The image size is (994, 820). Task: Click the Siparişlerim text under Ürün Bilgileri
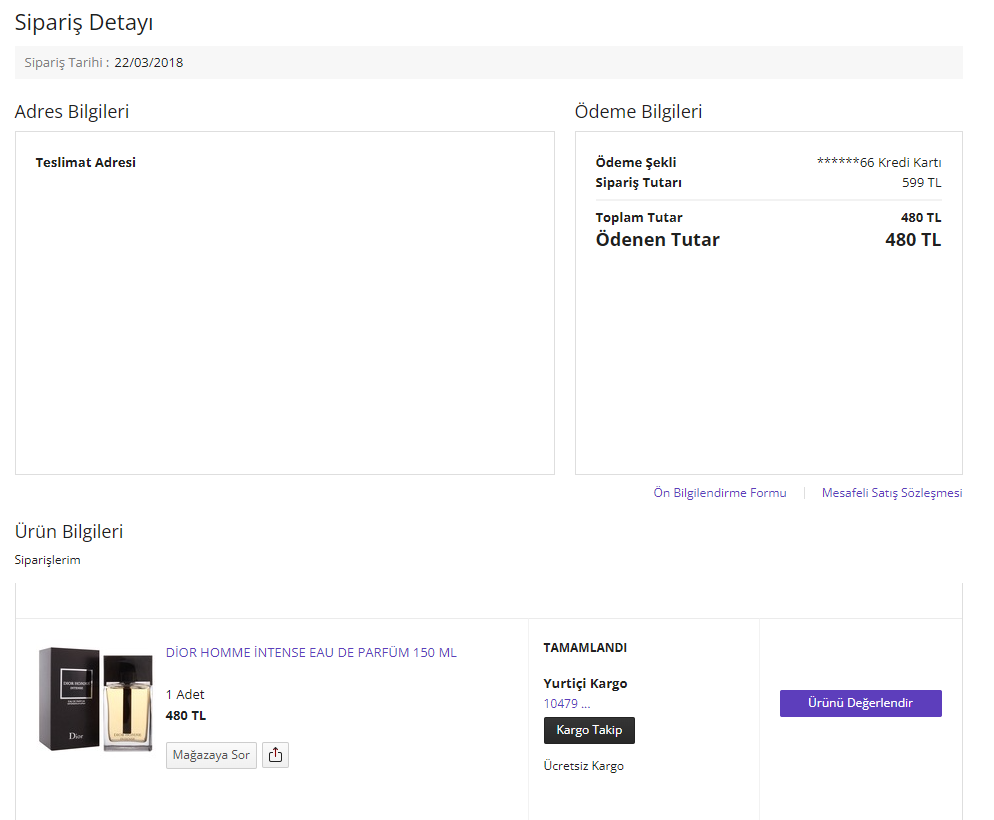48,560
